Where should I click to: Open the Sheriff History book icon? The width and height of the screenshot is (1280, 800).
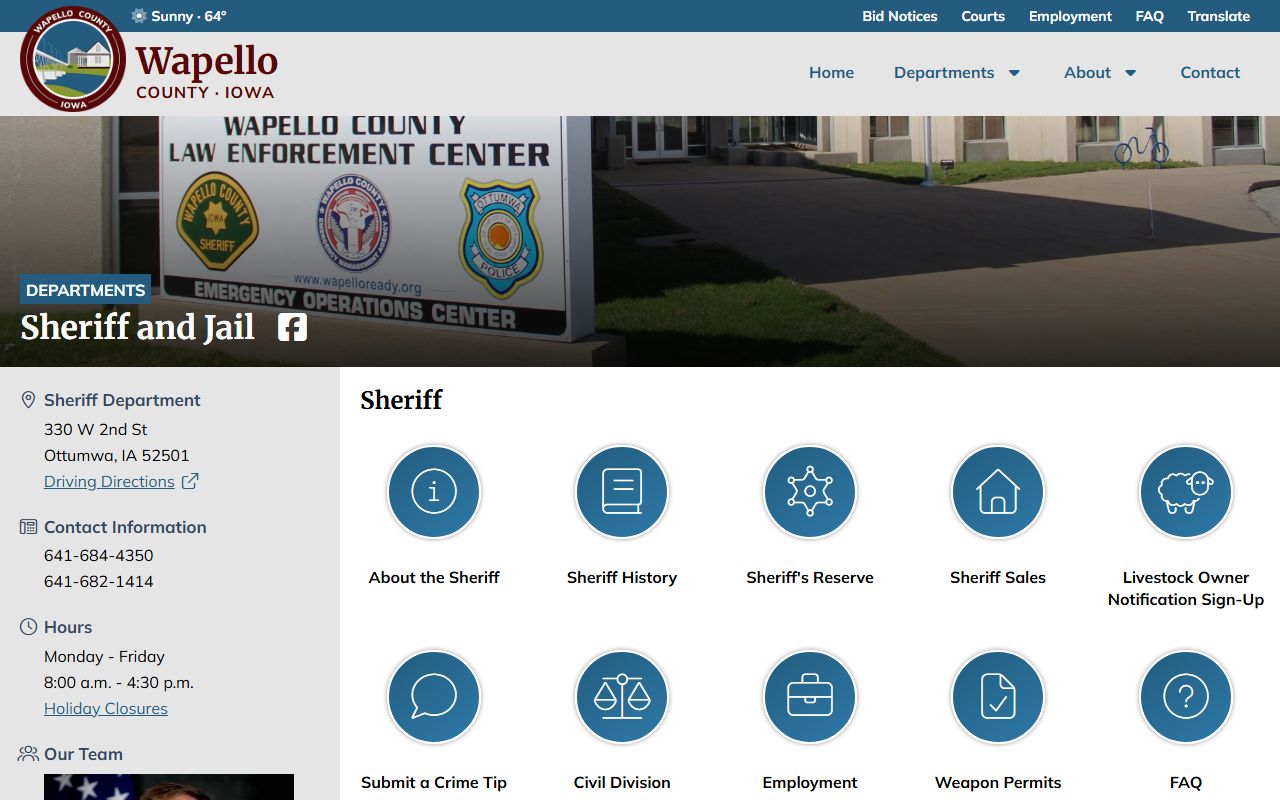pyautogui.click(x=622, y=492)
